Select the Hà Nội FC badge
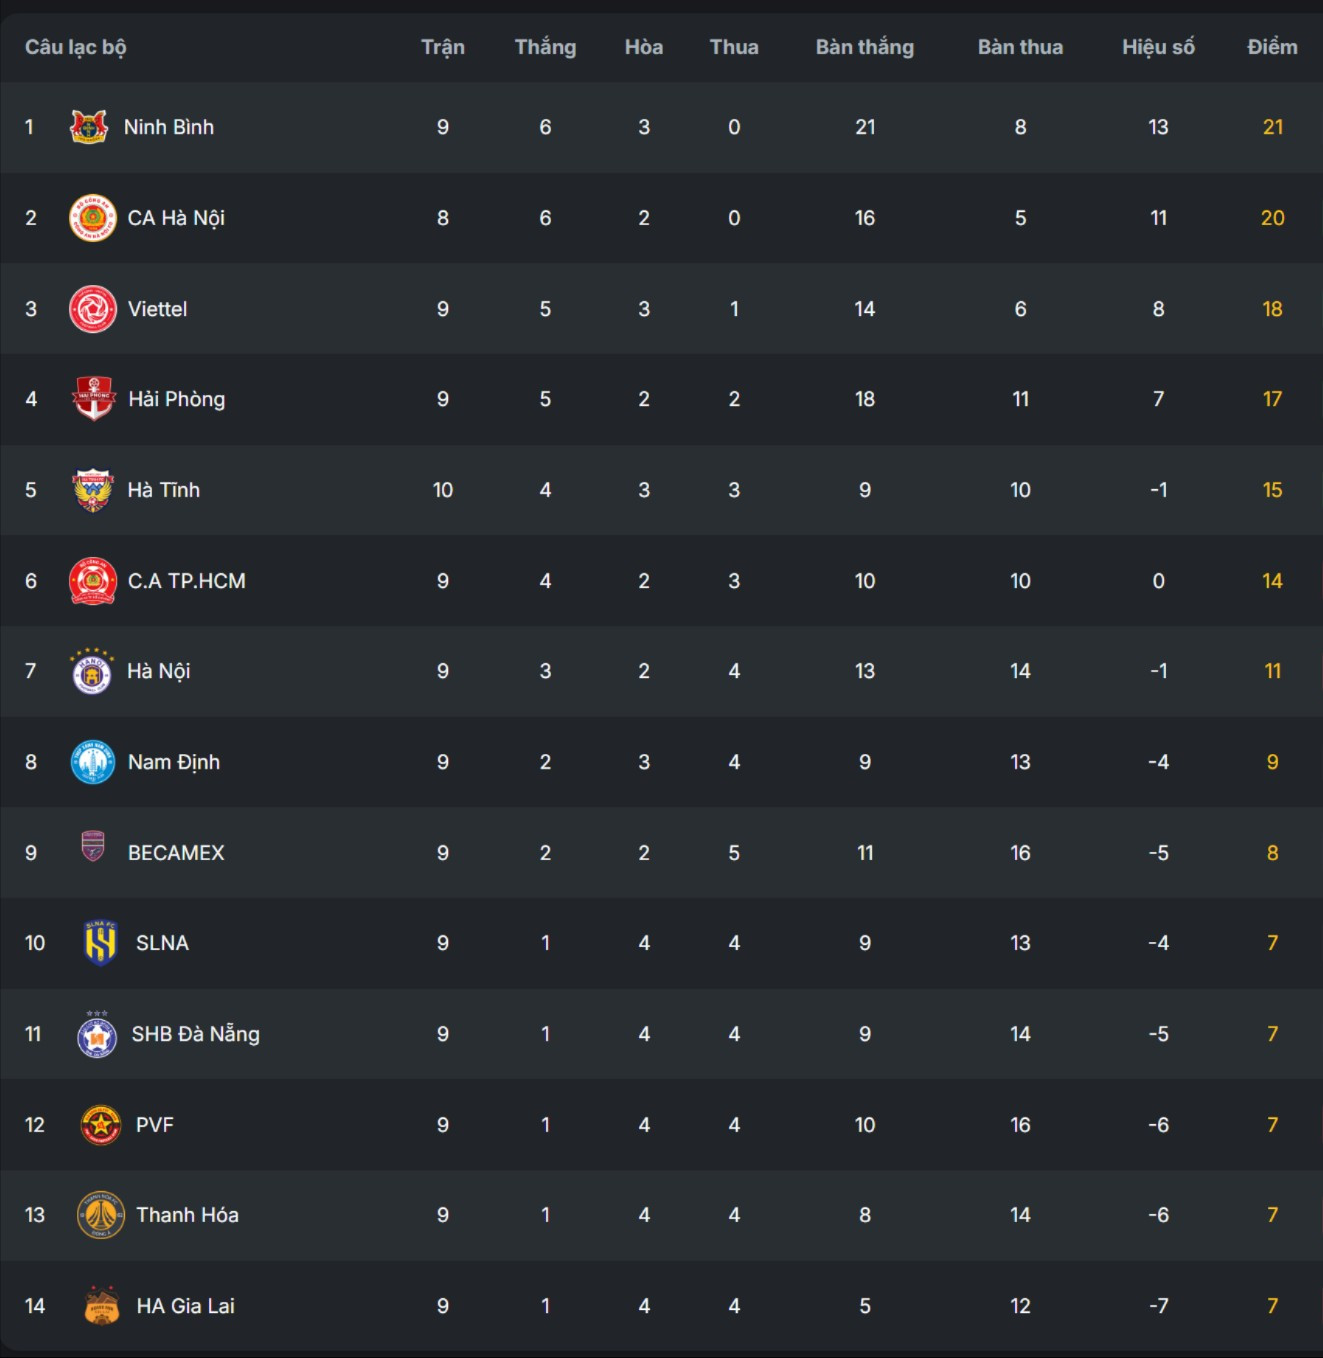The image size is (1323, 1358). pos(92,671)
